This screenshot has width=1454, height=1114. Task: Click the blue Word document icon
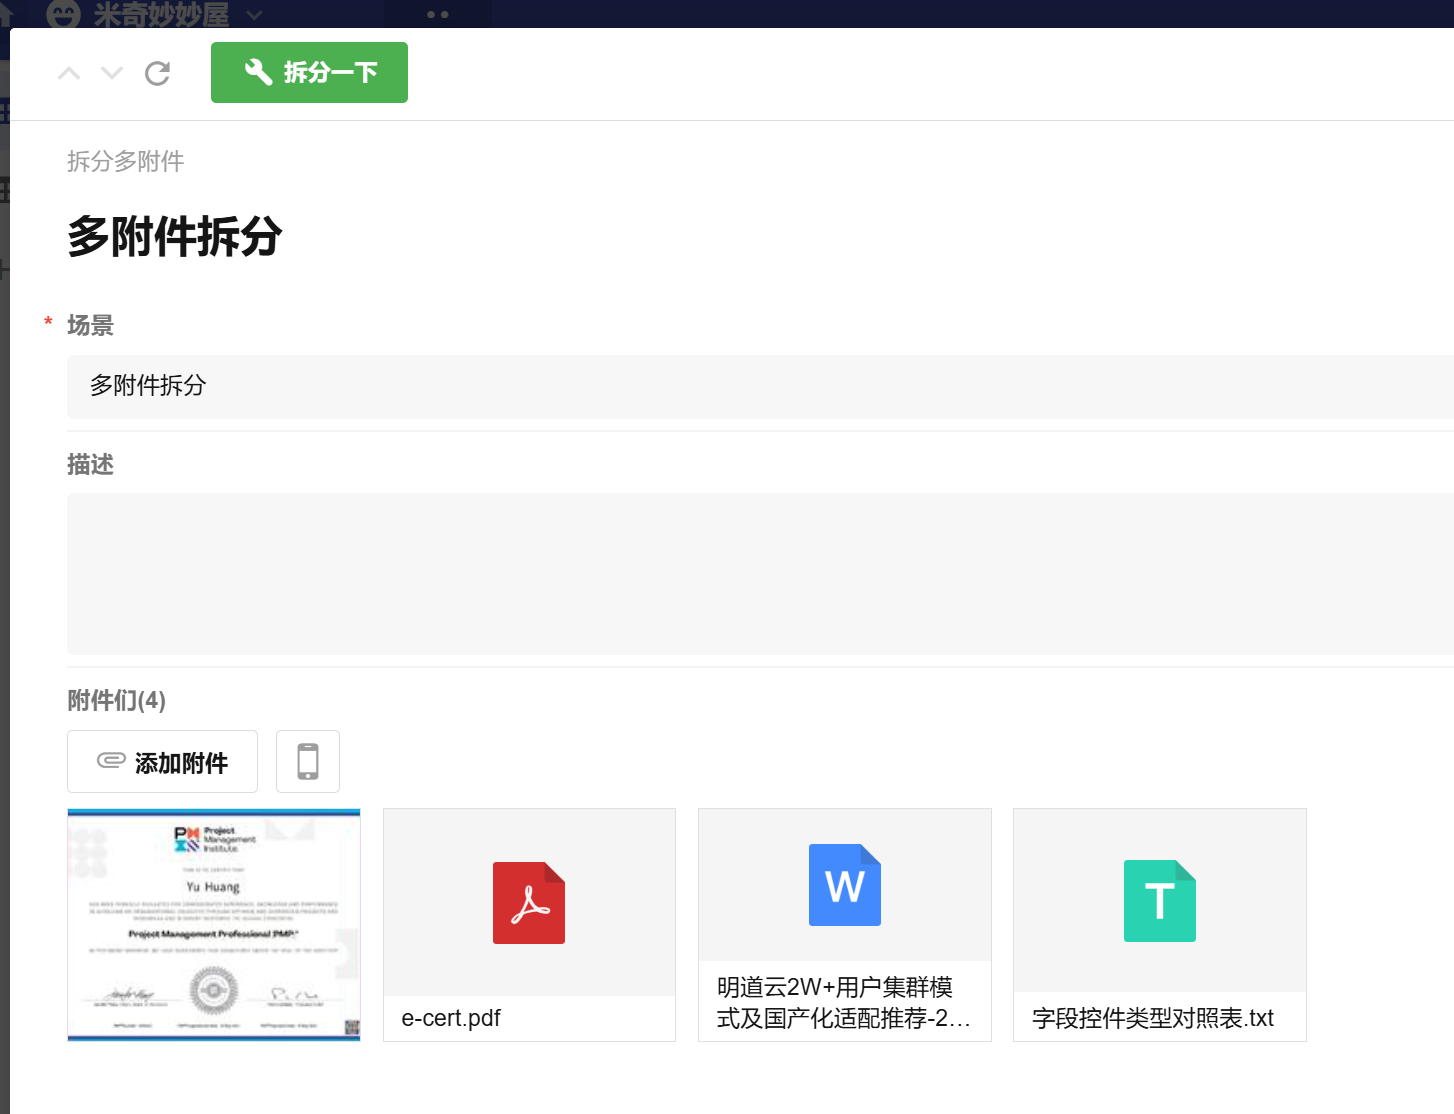pyautogui.click(x=845, y=885)
